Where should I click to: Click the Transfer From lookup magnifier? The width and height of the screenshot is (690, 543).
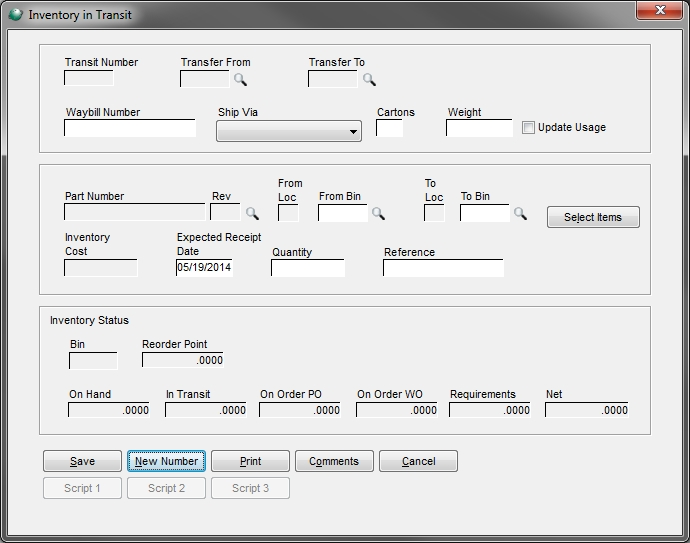click(x=240, y=80)
